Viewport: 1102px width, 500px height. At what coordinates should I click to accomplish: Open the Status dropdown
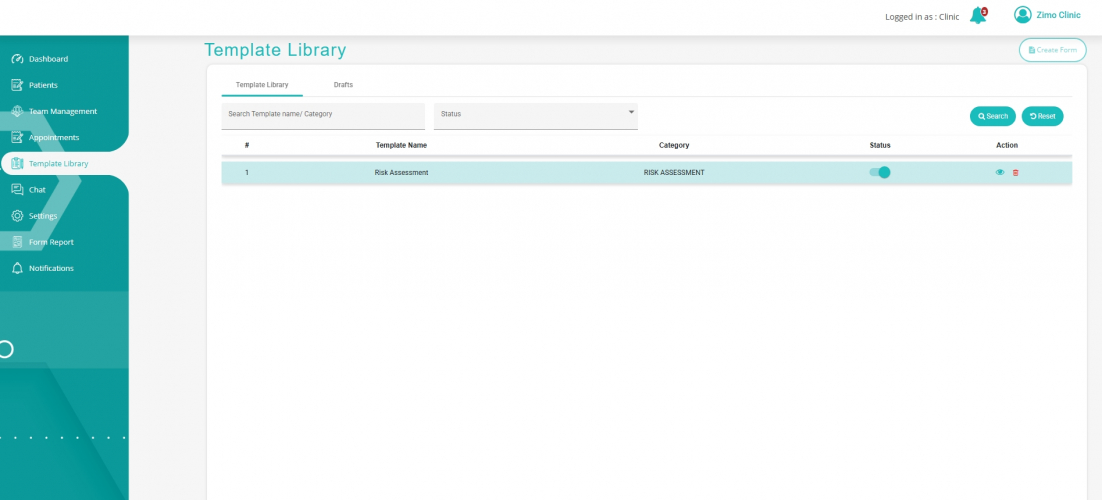[536, 116]
